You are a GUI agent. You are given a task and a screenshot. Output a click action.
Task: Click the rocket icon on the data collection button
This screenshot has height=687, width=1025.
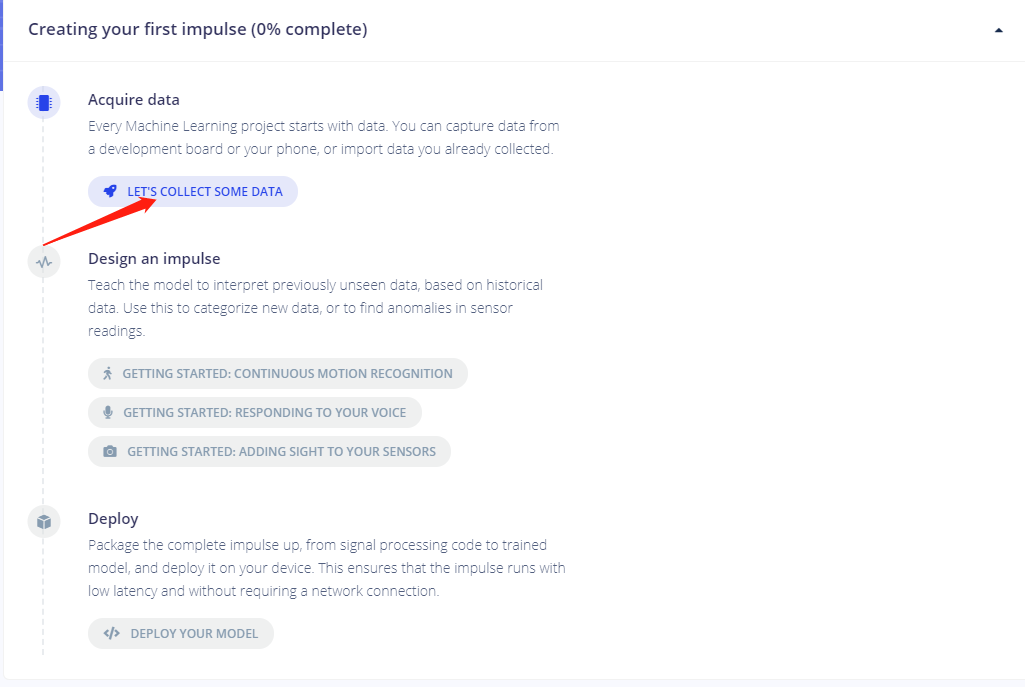tap(110, 190)
